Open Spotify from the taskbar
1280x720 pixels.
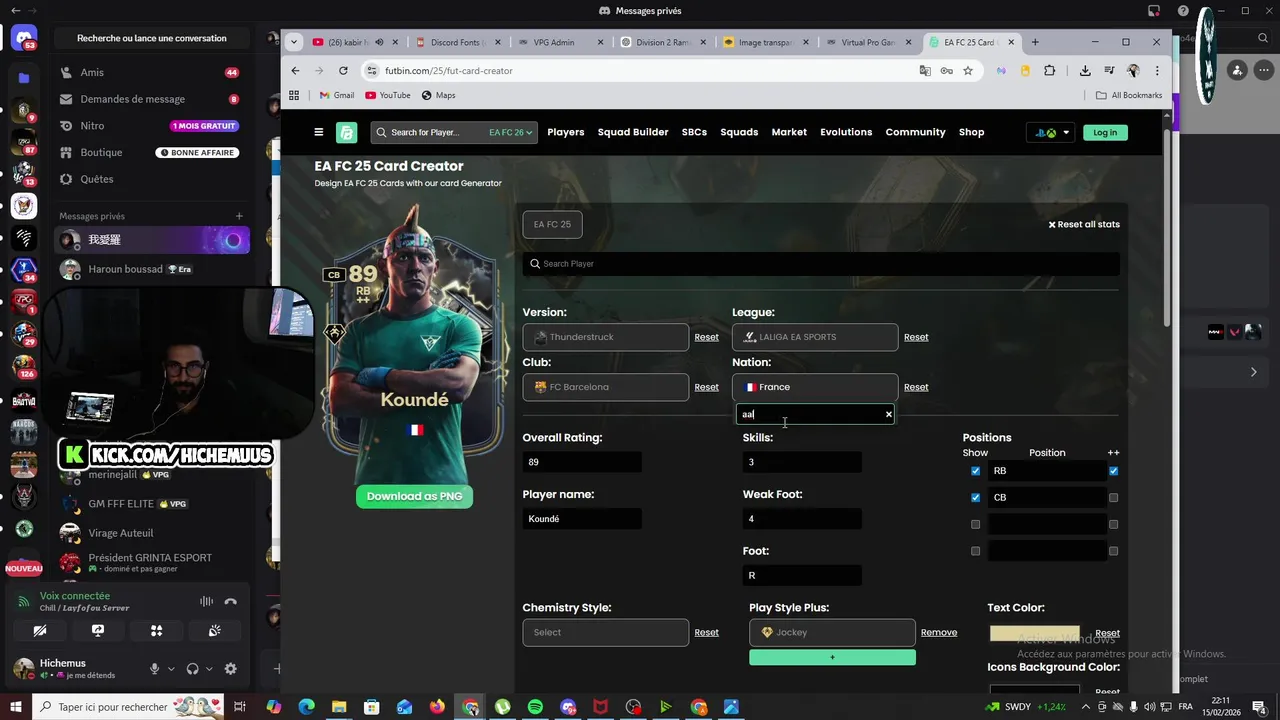tap(535, 707)
